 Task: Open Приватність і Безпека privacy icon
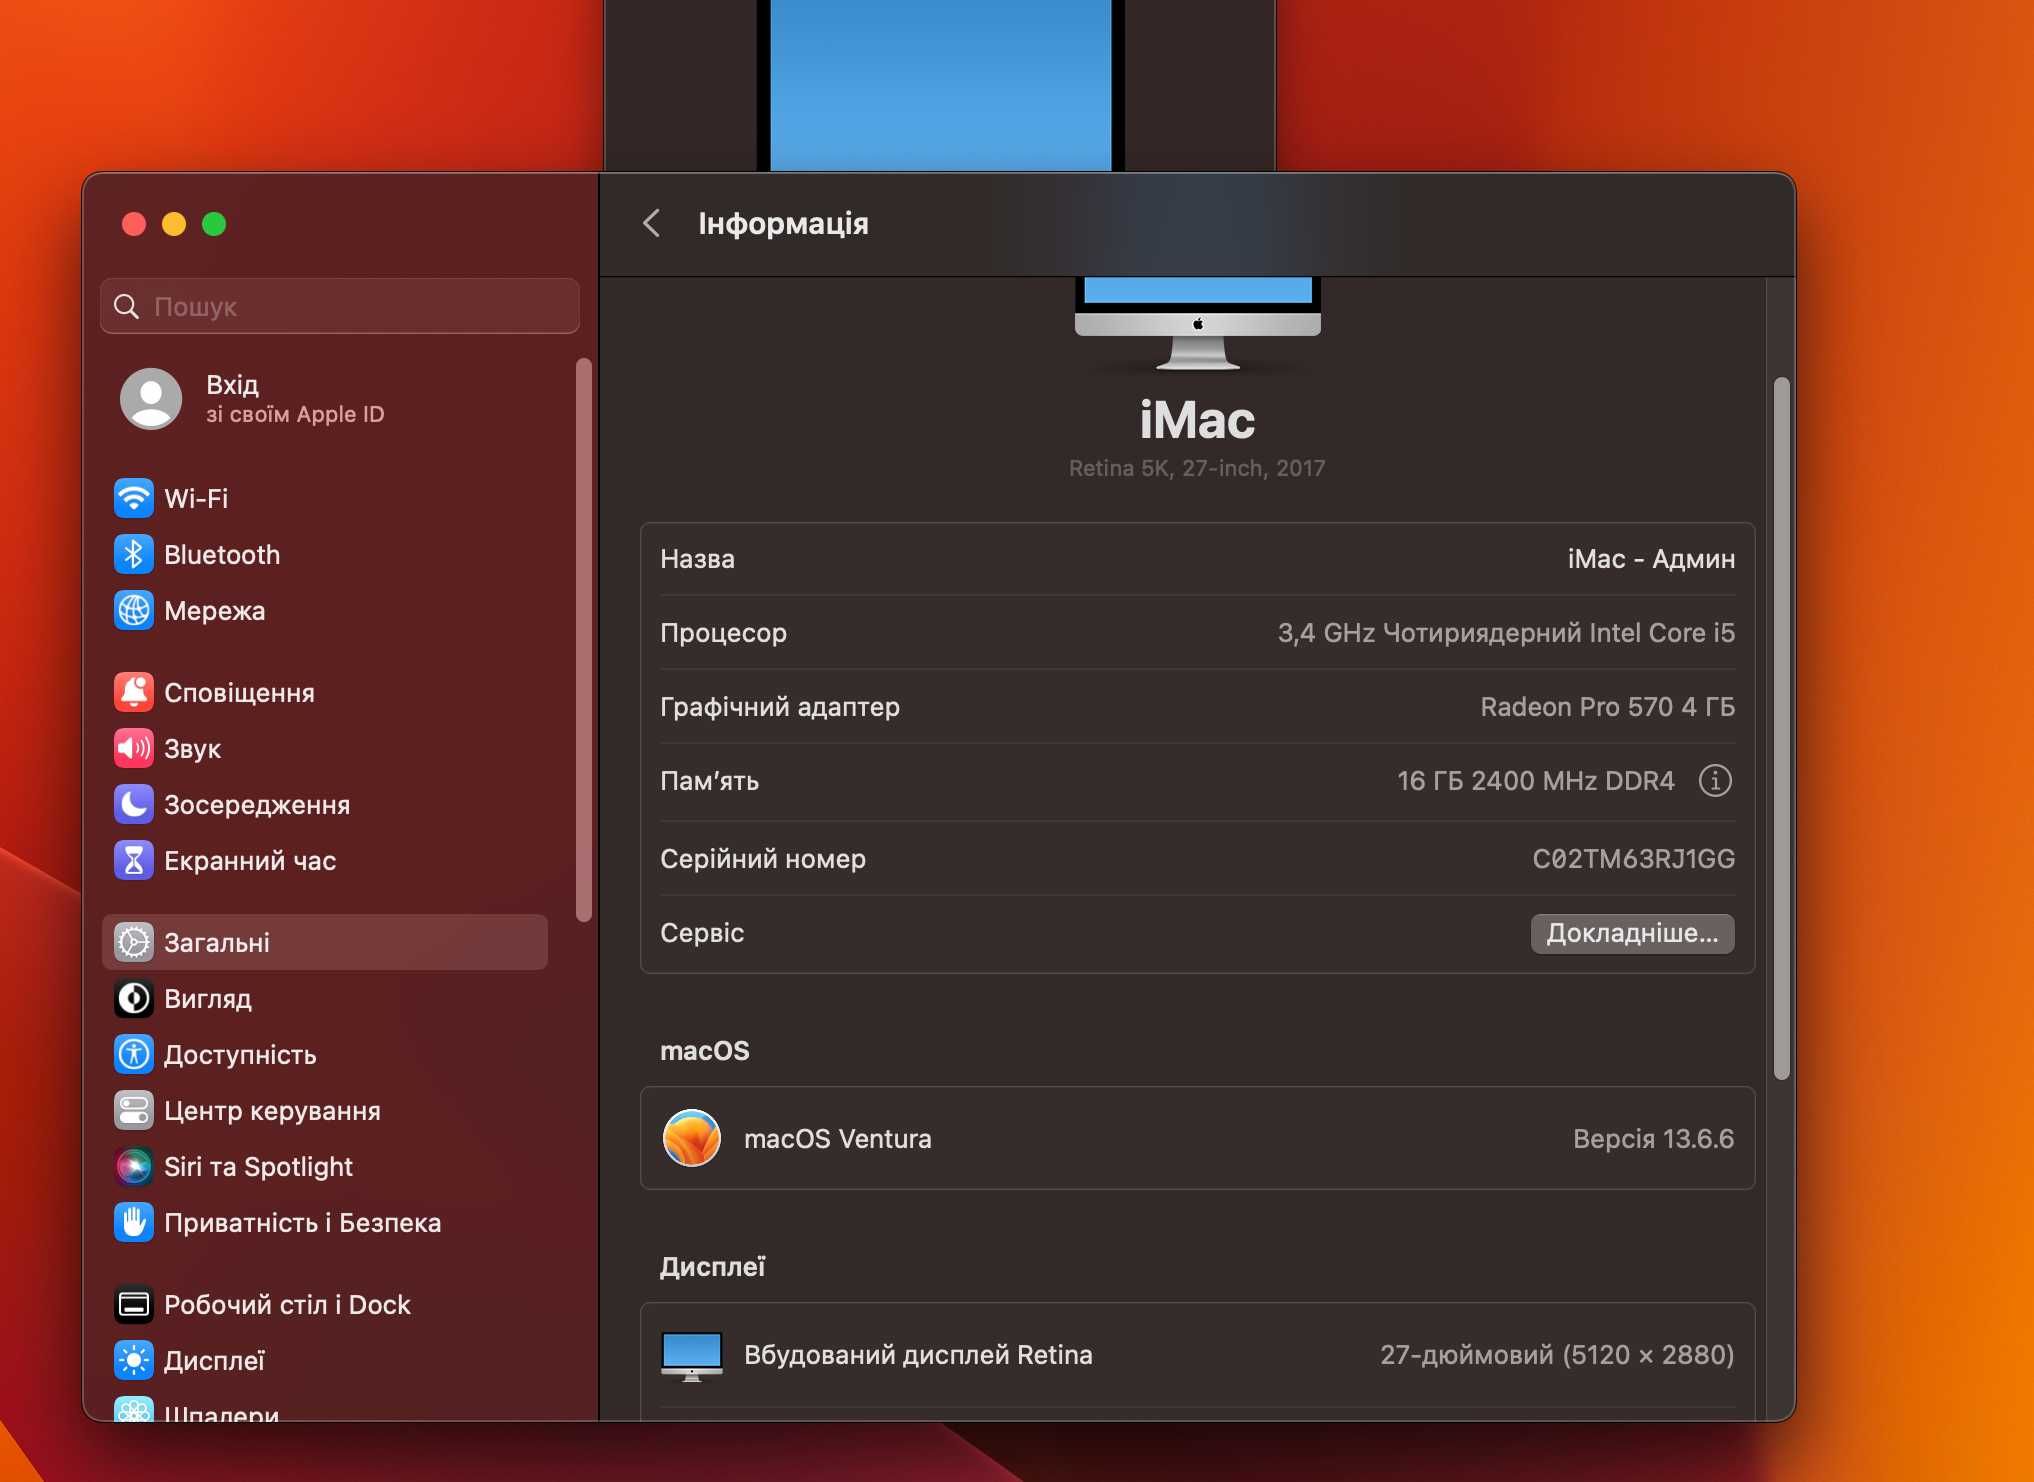point(133,1221)
